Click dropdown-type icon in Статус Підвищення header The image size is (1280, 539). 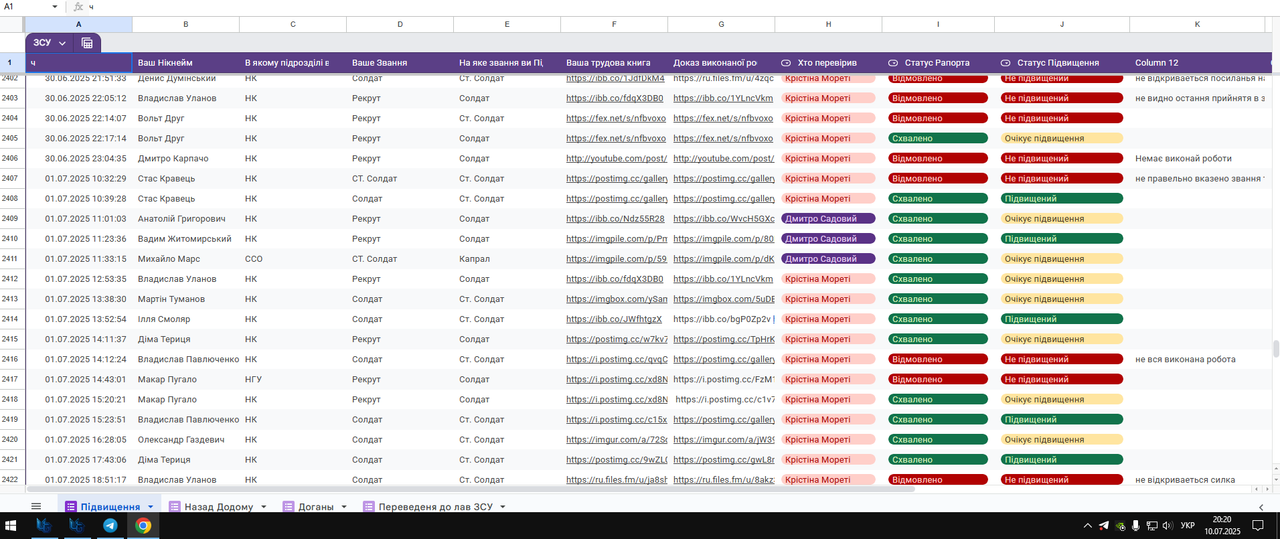pyautogui.click(x=1007, y=63)
